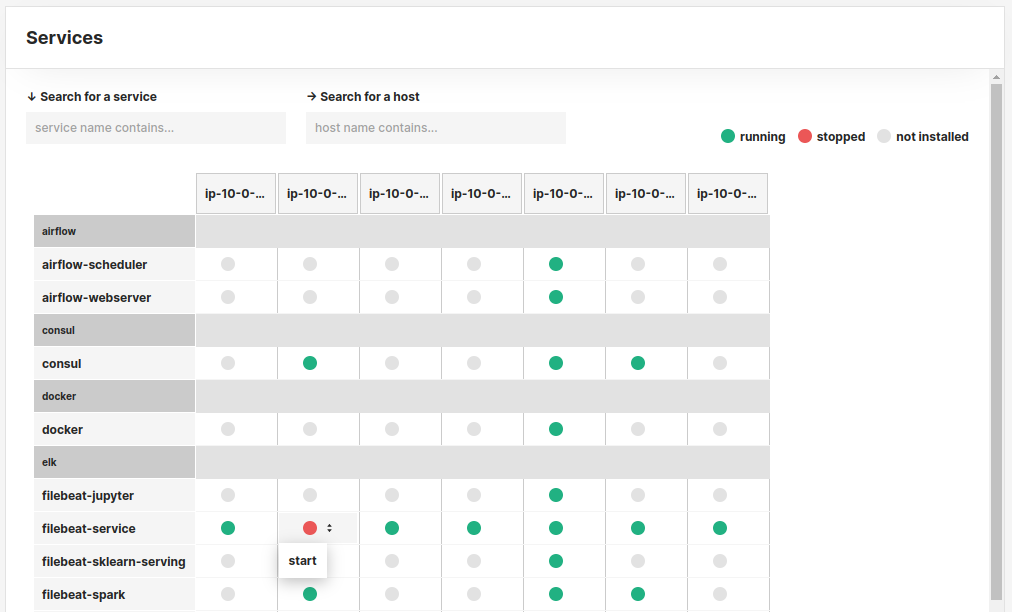
Task: Click the right arrow icon beside Search for a host
Action: click(312, 96)
